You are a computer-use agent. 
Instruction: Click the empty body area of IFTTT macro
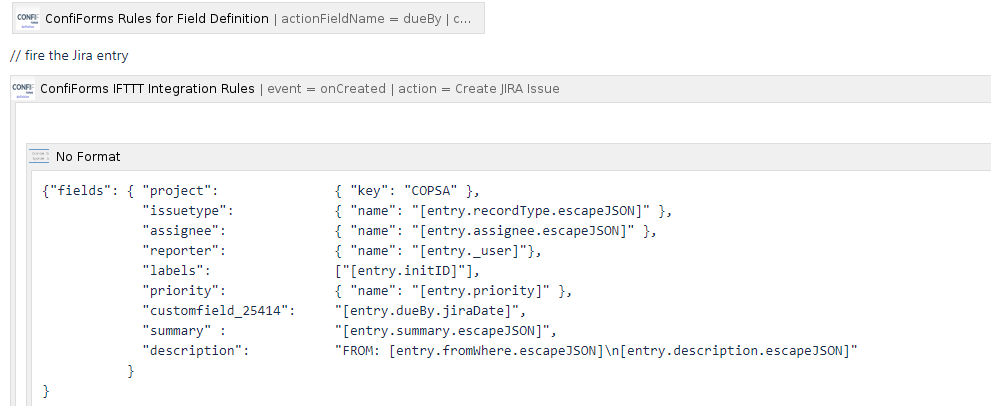[502, 123]
